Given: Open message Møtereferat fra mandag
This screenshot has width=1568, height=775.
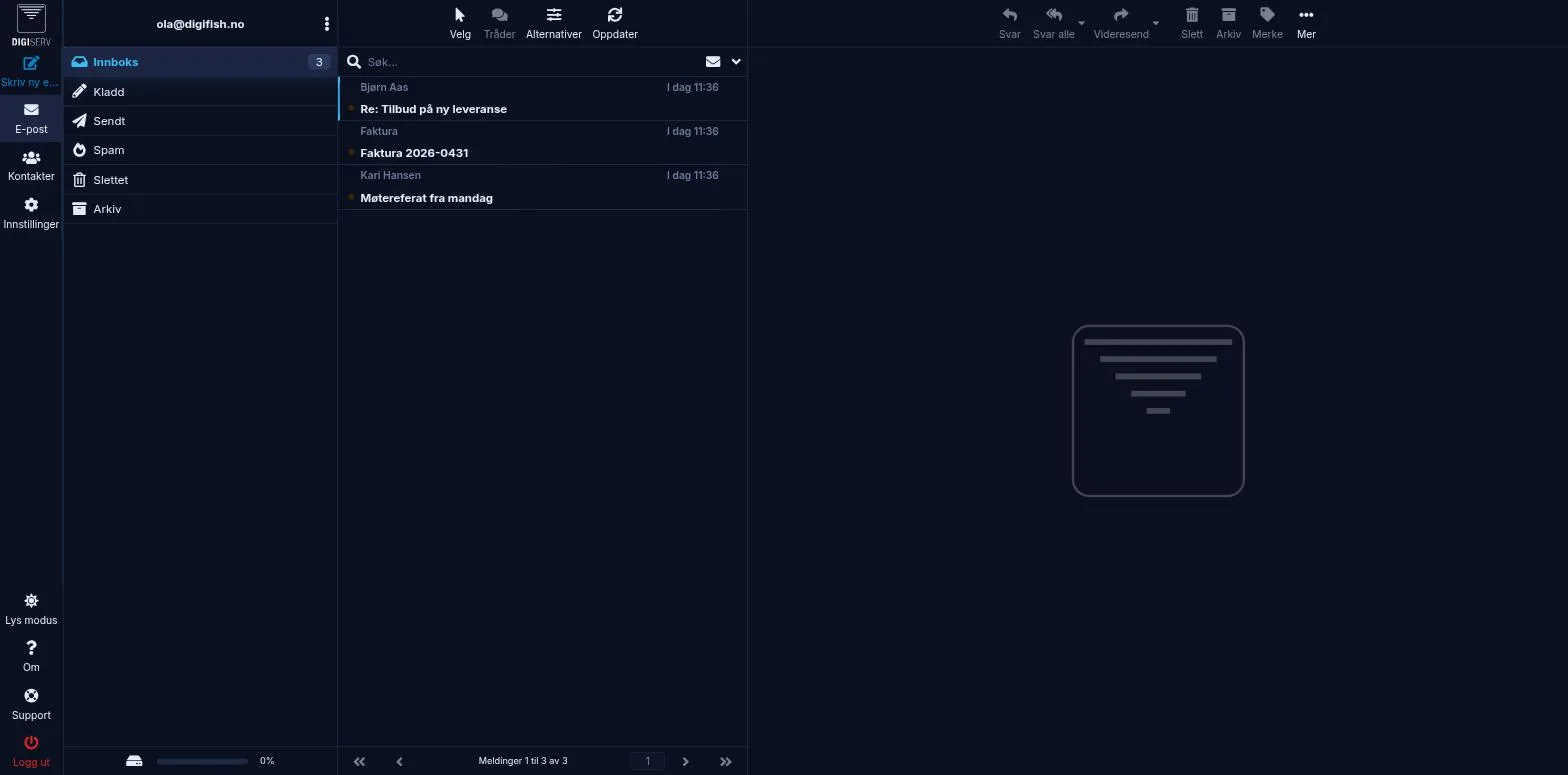Looking at the screenshot, I should [543, 187].
